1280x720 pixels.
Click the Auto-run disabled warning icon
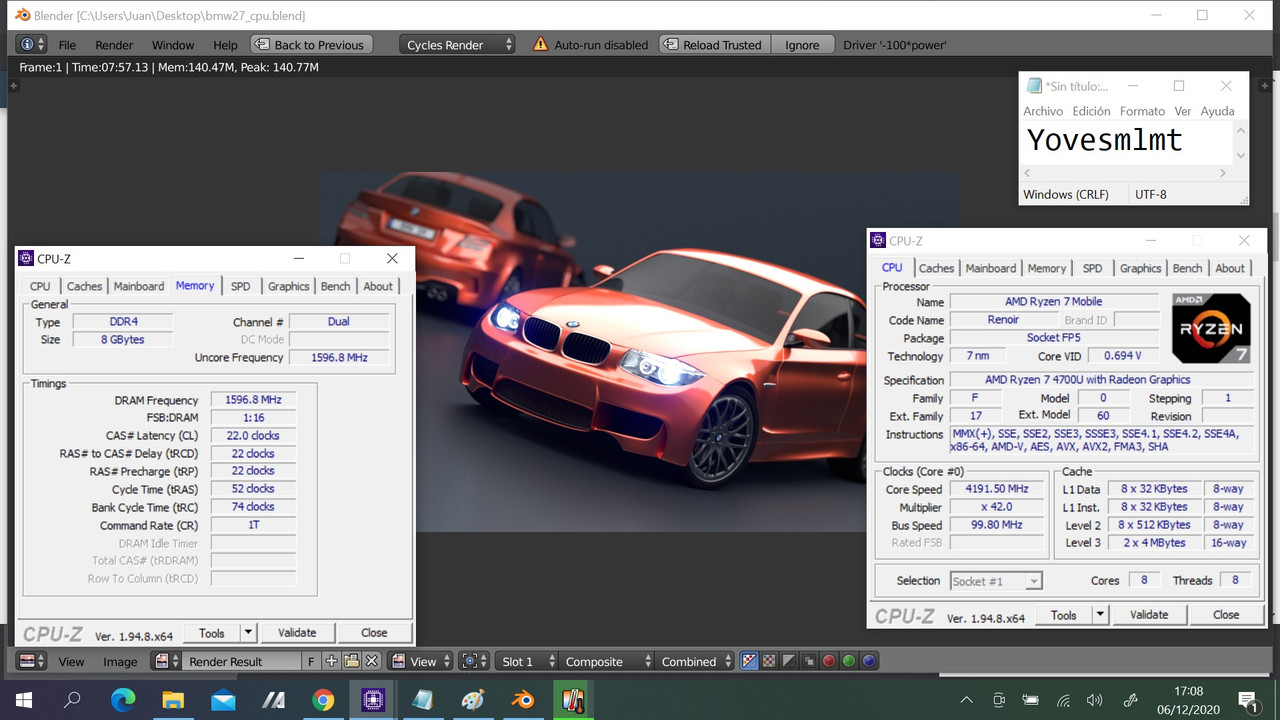540,45
